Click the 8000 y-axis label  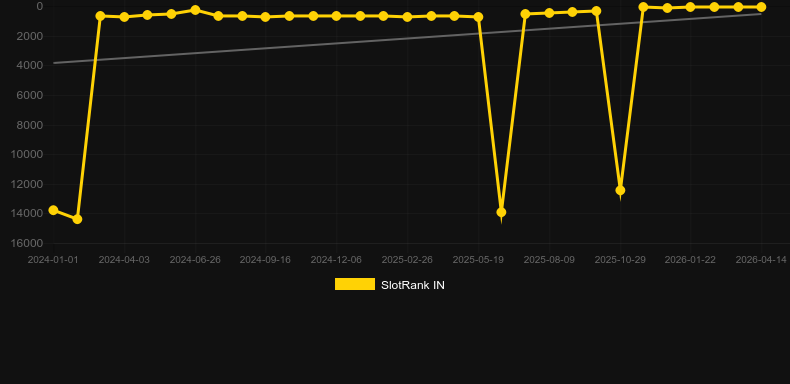tap(30, 125)
